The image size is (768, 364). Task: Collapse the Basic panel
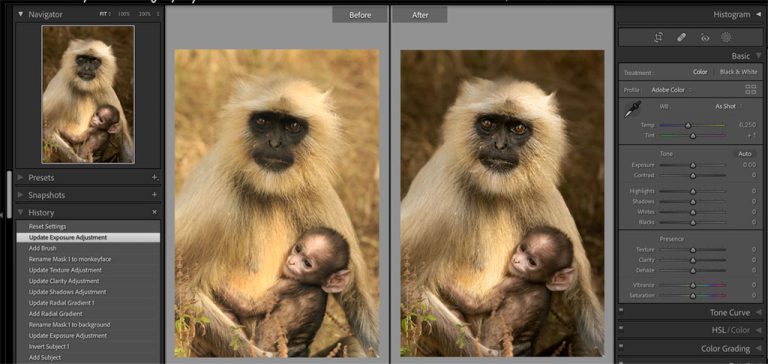(x=758, y=56)
